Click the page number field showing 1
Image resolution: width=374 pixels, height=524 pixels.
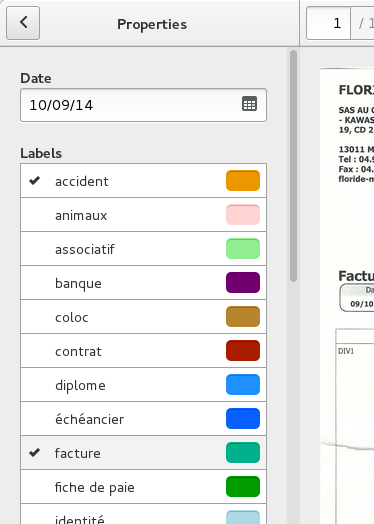pos(328,23)
